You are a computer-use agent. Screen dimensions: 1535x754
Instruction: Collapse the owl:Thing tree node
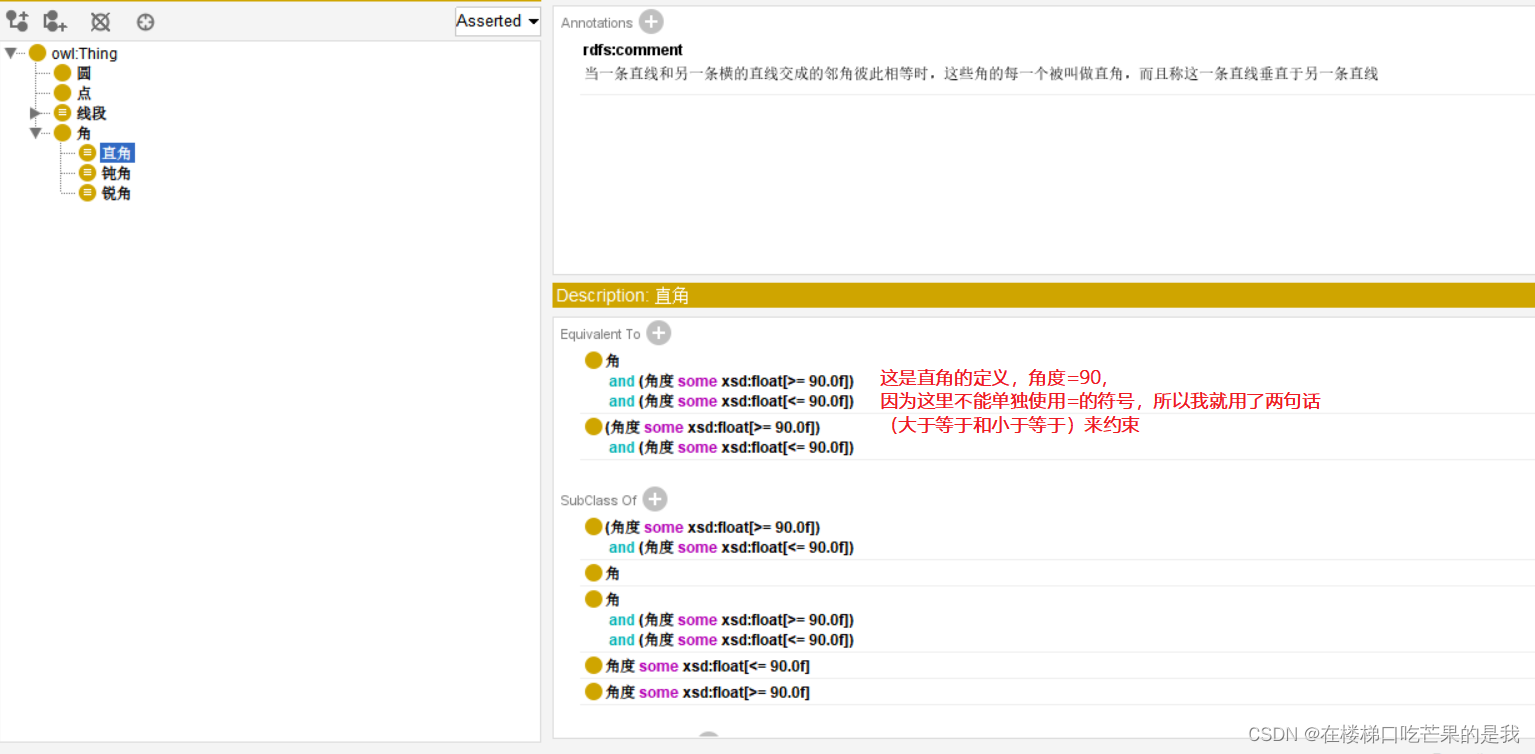click(10, 53)
